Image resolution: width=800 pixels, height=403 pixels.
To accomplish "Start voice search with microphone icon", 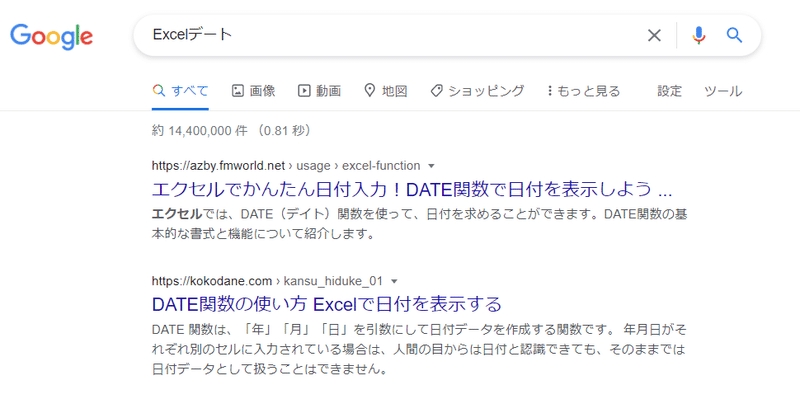I will point(699,35).
